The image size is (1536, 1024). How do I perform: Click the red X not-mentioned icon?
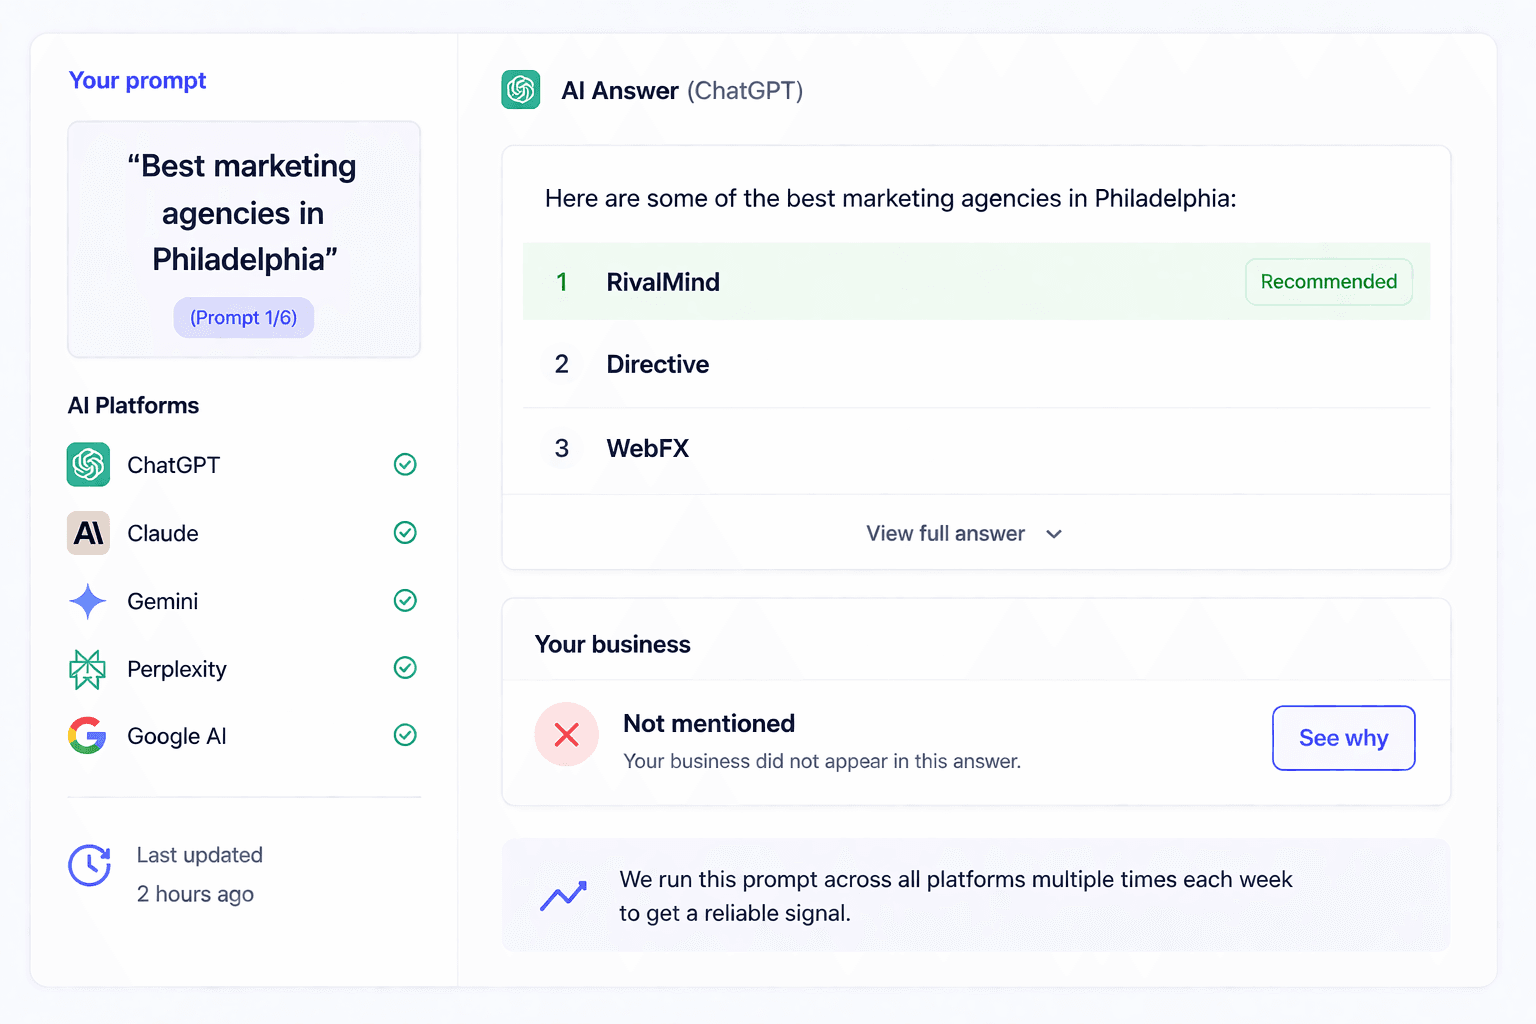[x=567, y=735]
